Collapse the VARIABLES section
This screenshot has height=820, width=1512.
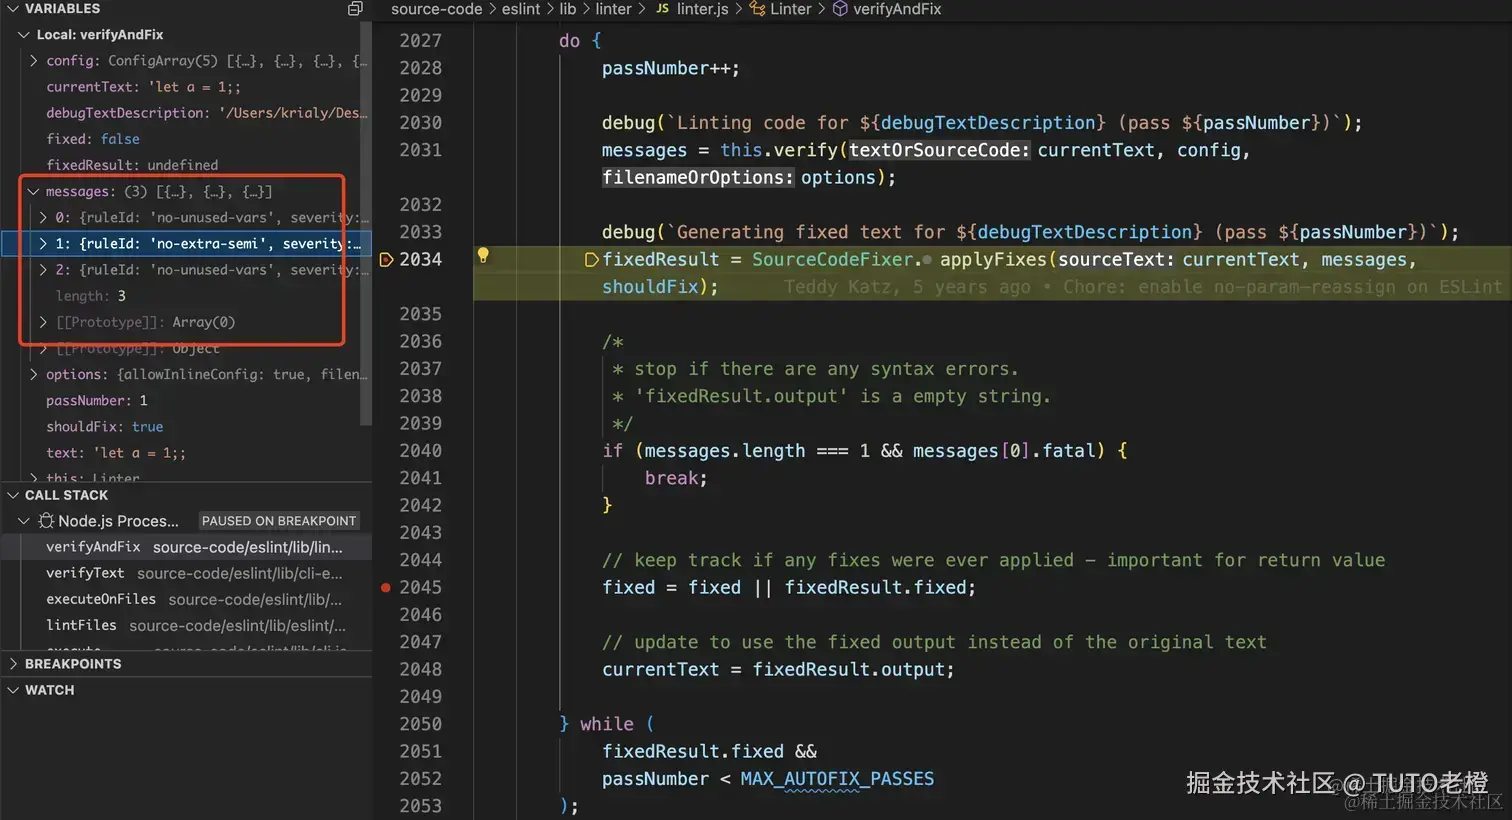click(x=13, y=9)
